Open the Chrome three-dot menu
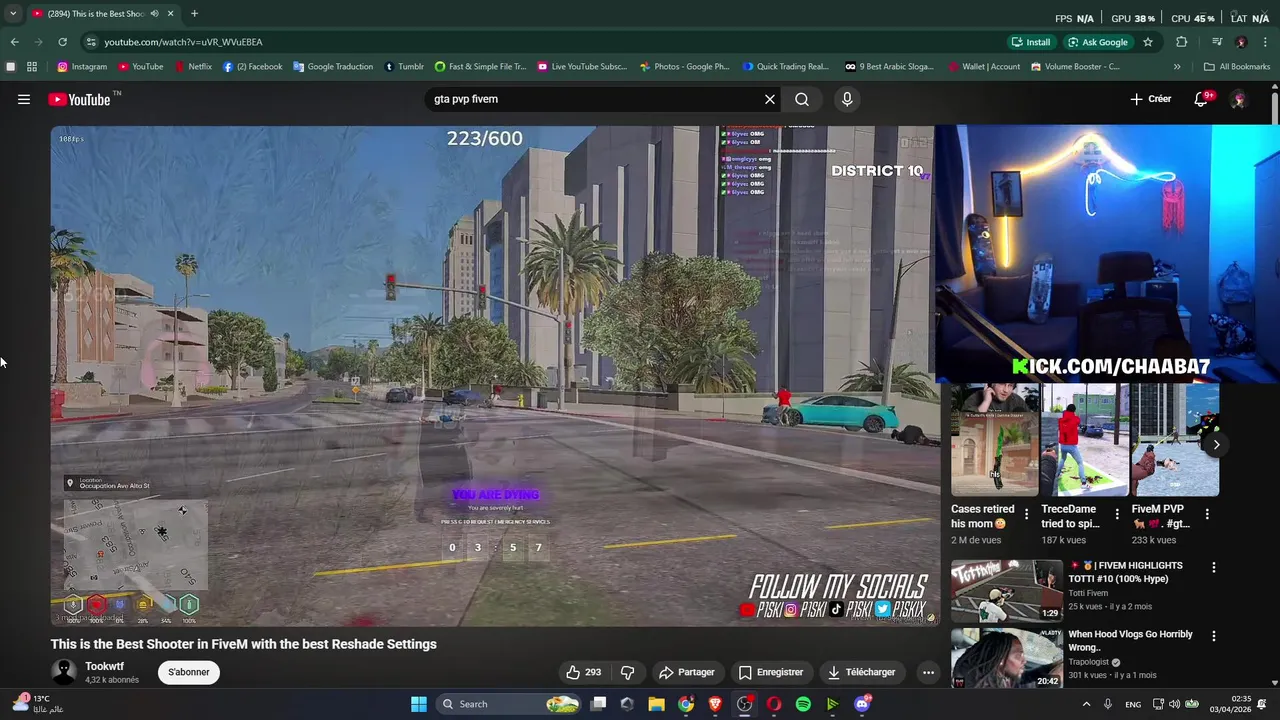Image resolution: width=1280 pixels, height=720 pixels. [1266, 42]
